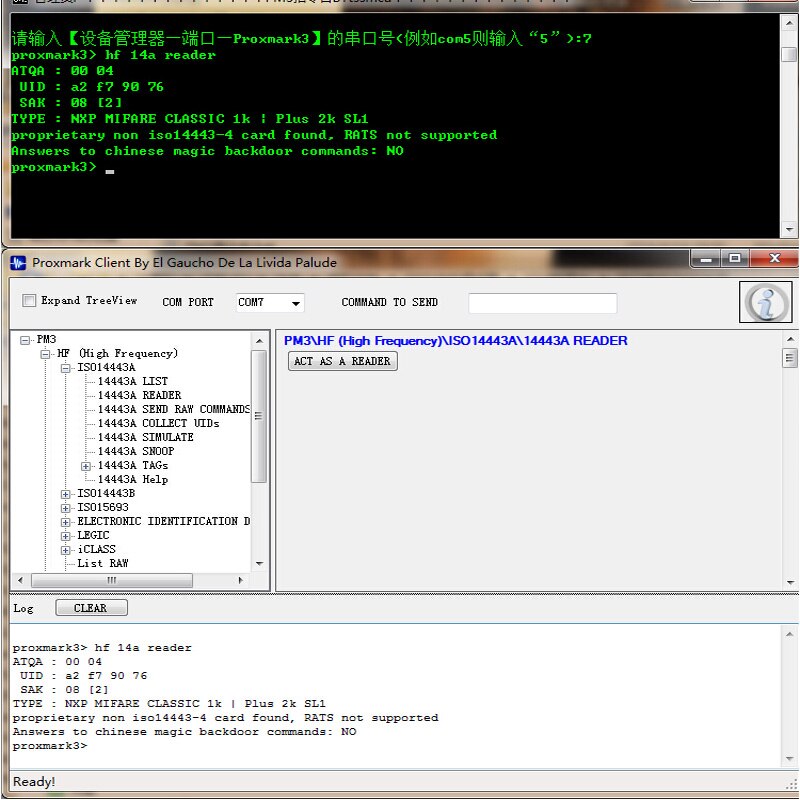Select the PM3 root label
The height and width of the screenshot is (800, 800).
[x=46, y=339]
